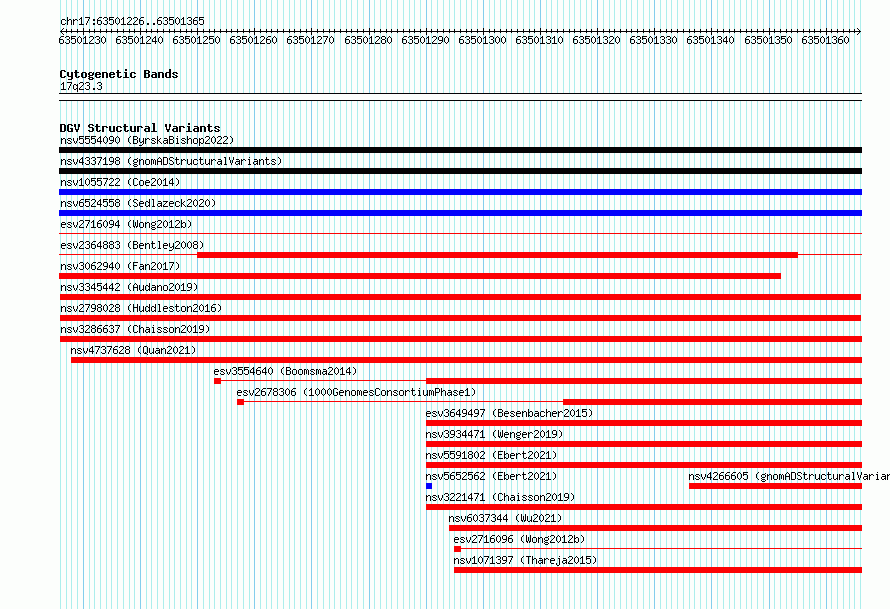Open the esv2678306 (1000GenomesConsortiumPhase1) label
The width and height of the screenshot is (890, 609).
click(x=356, y=392)
